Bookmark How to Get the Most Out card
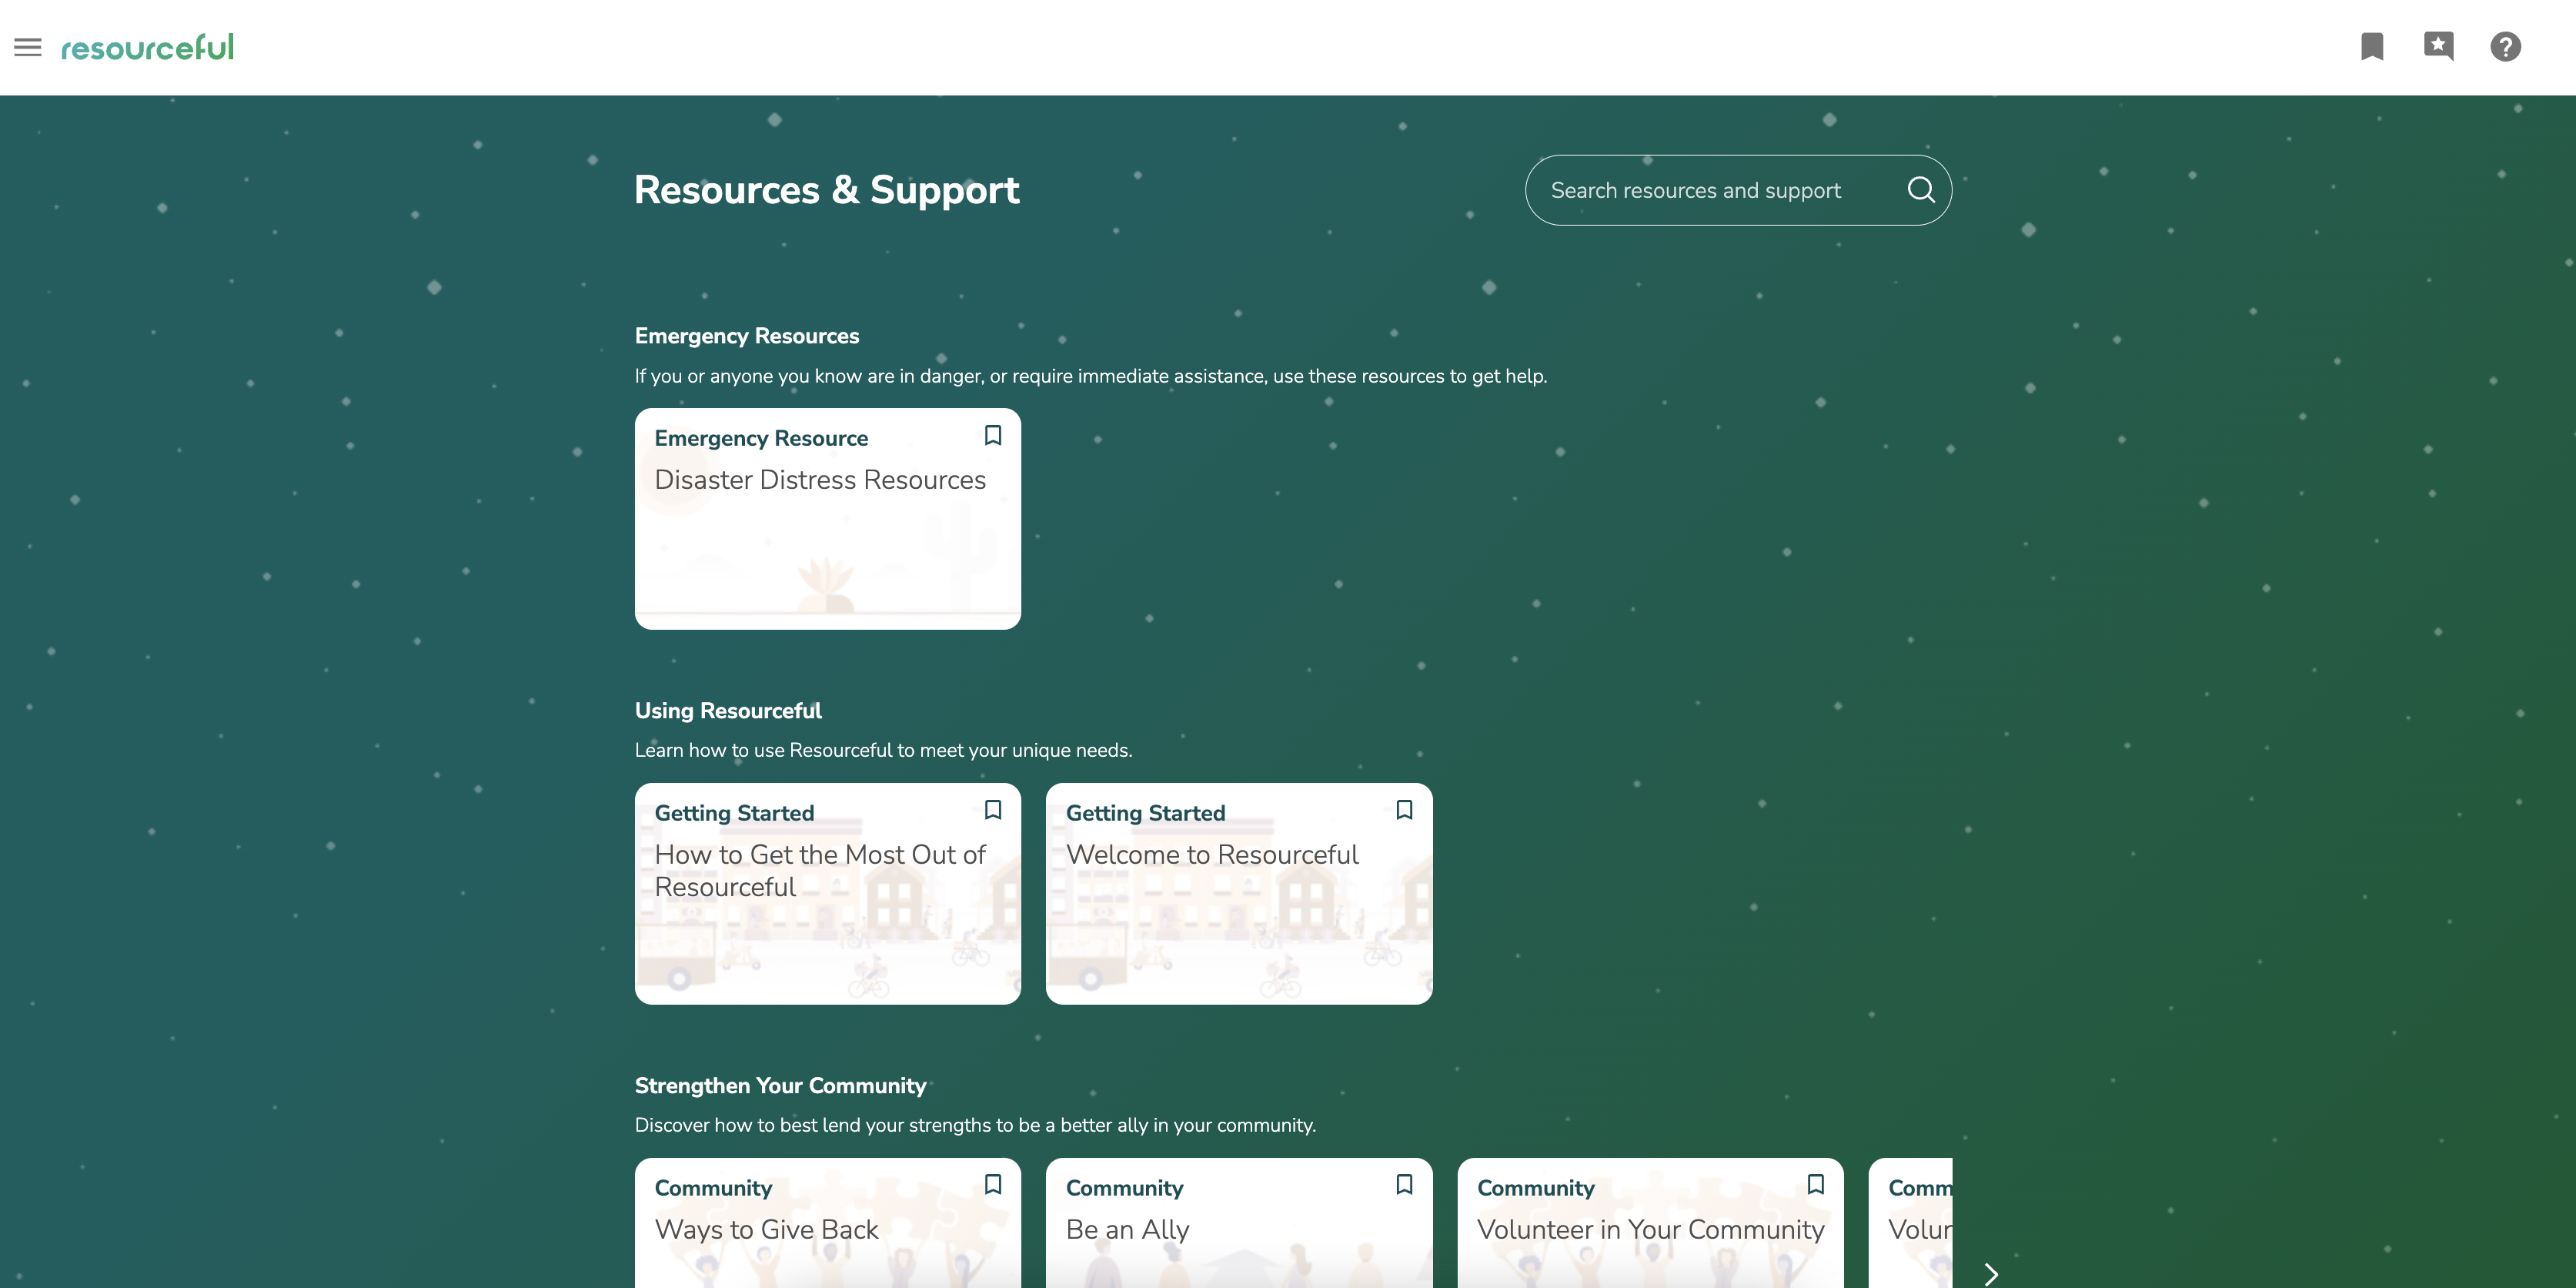This screenshot has width=2576, height=1288. [x=992, y=810]
